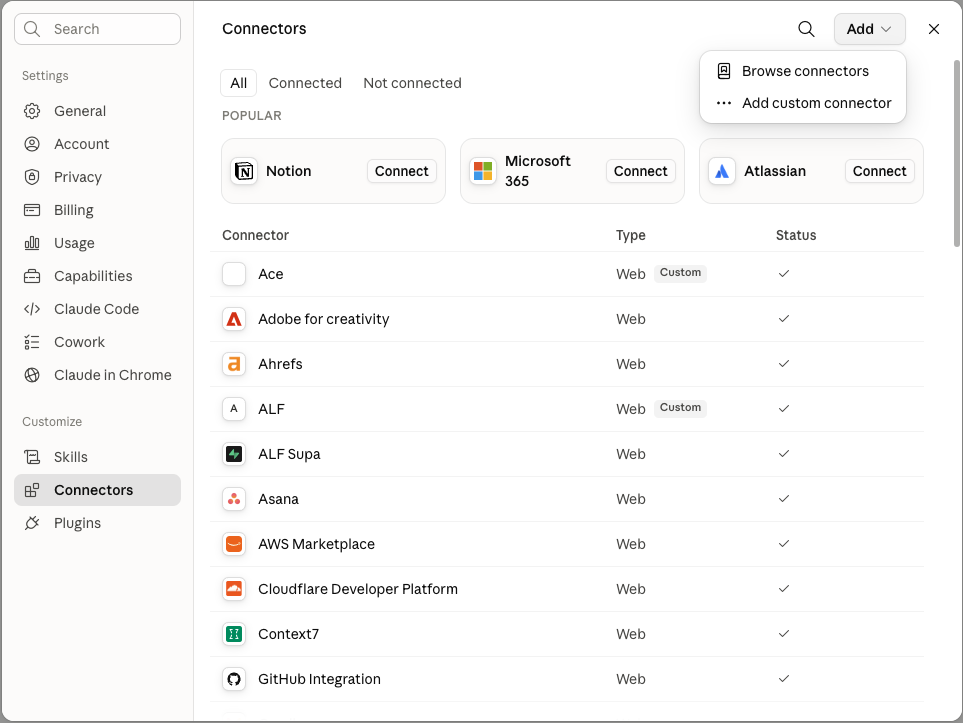Open Billing settings label
Image resolution: width=963 pixels, height=723 pixels.
[74, 210]
